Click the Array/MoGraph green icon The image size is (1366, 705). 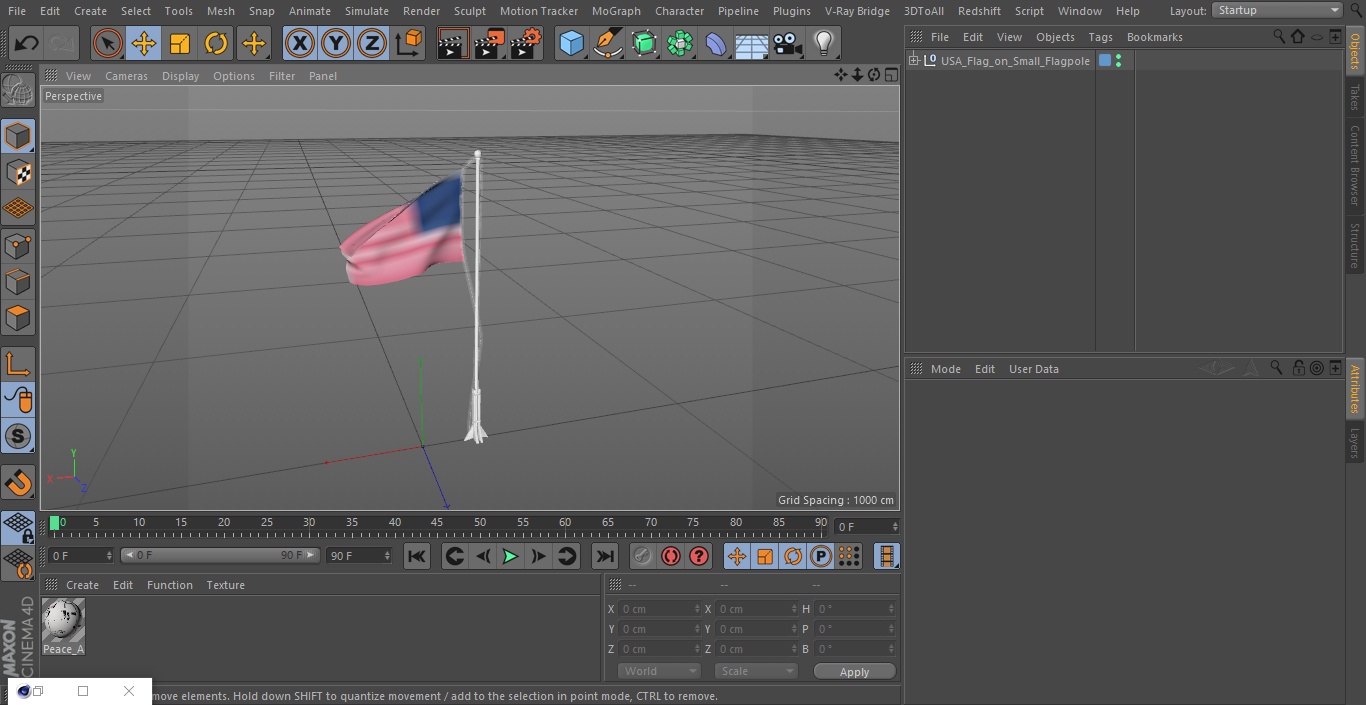click(x=680, y=43)
